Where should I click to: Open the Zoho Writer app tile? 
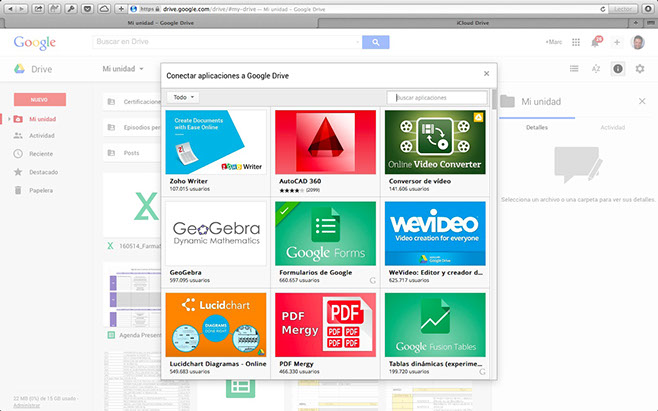point(215,142)
